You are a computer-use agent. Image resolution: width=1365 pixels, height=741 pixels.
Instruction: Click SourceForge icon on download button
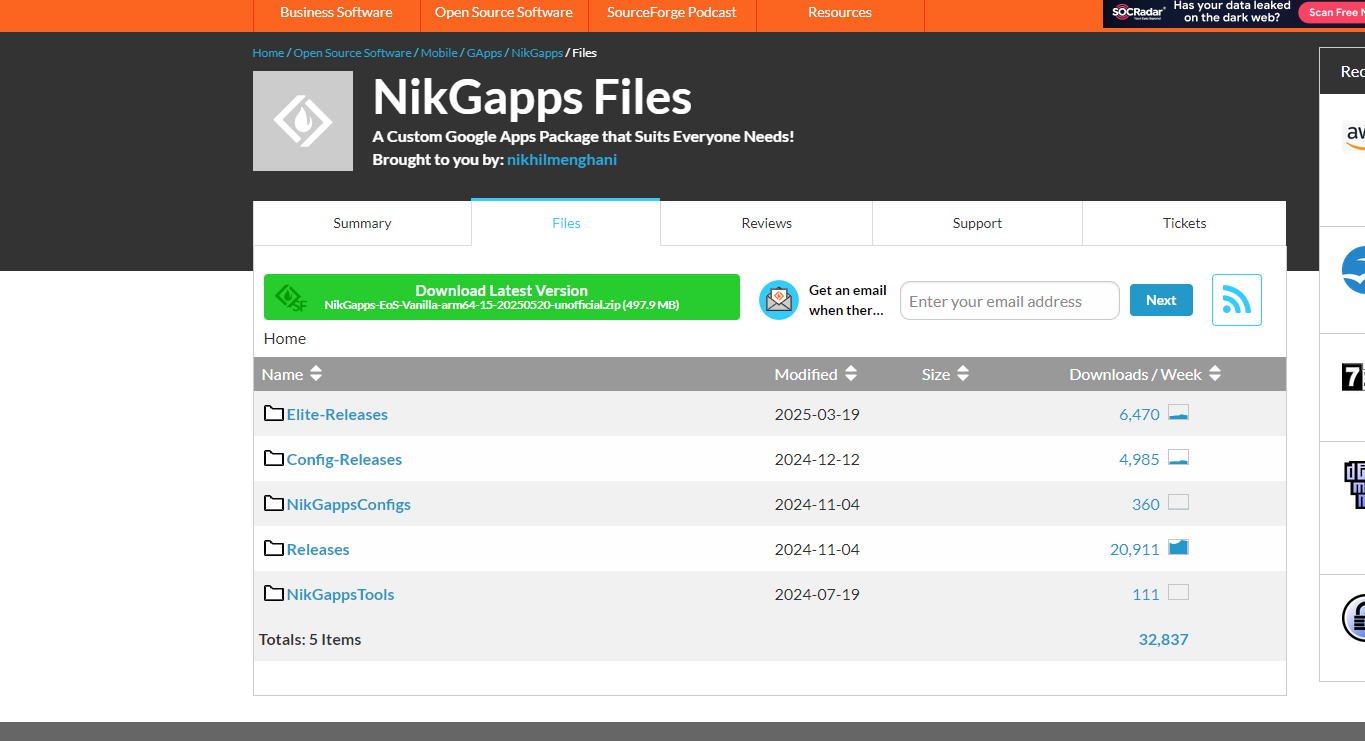[x=291, y=298]
